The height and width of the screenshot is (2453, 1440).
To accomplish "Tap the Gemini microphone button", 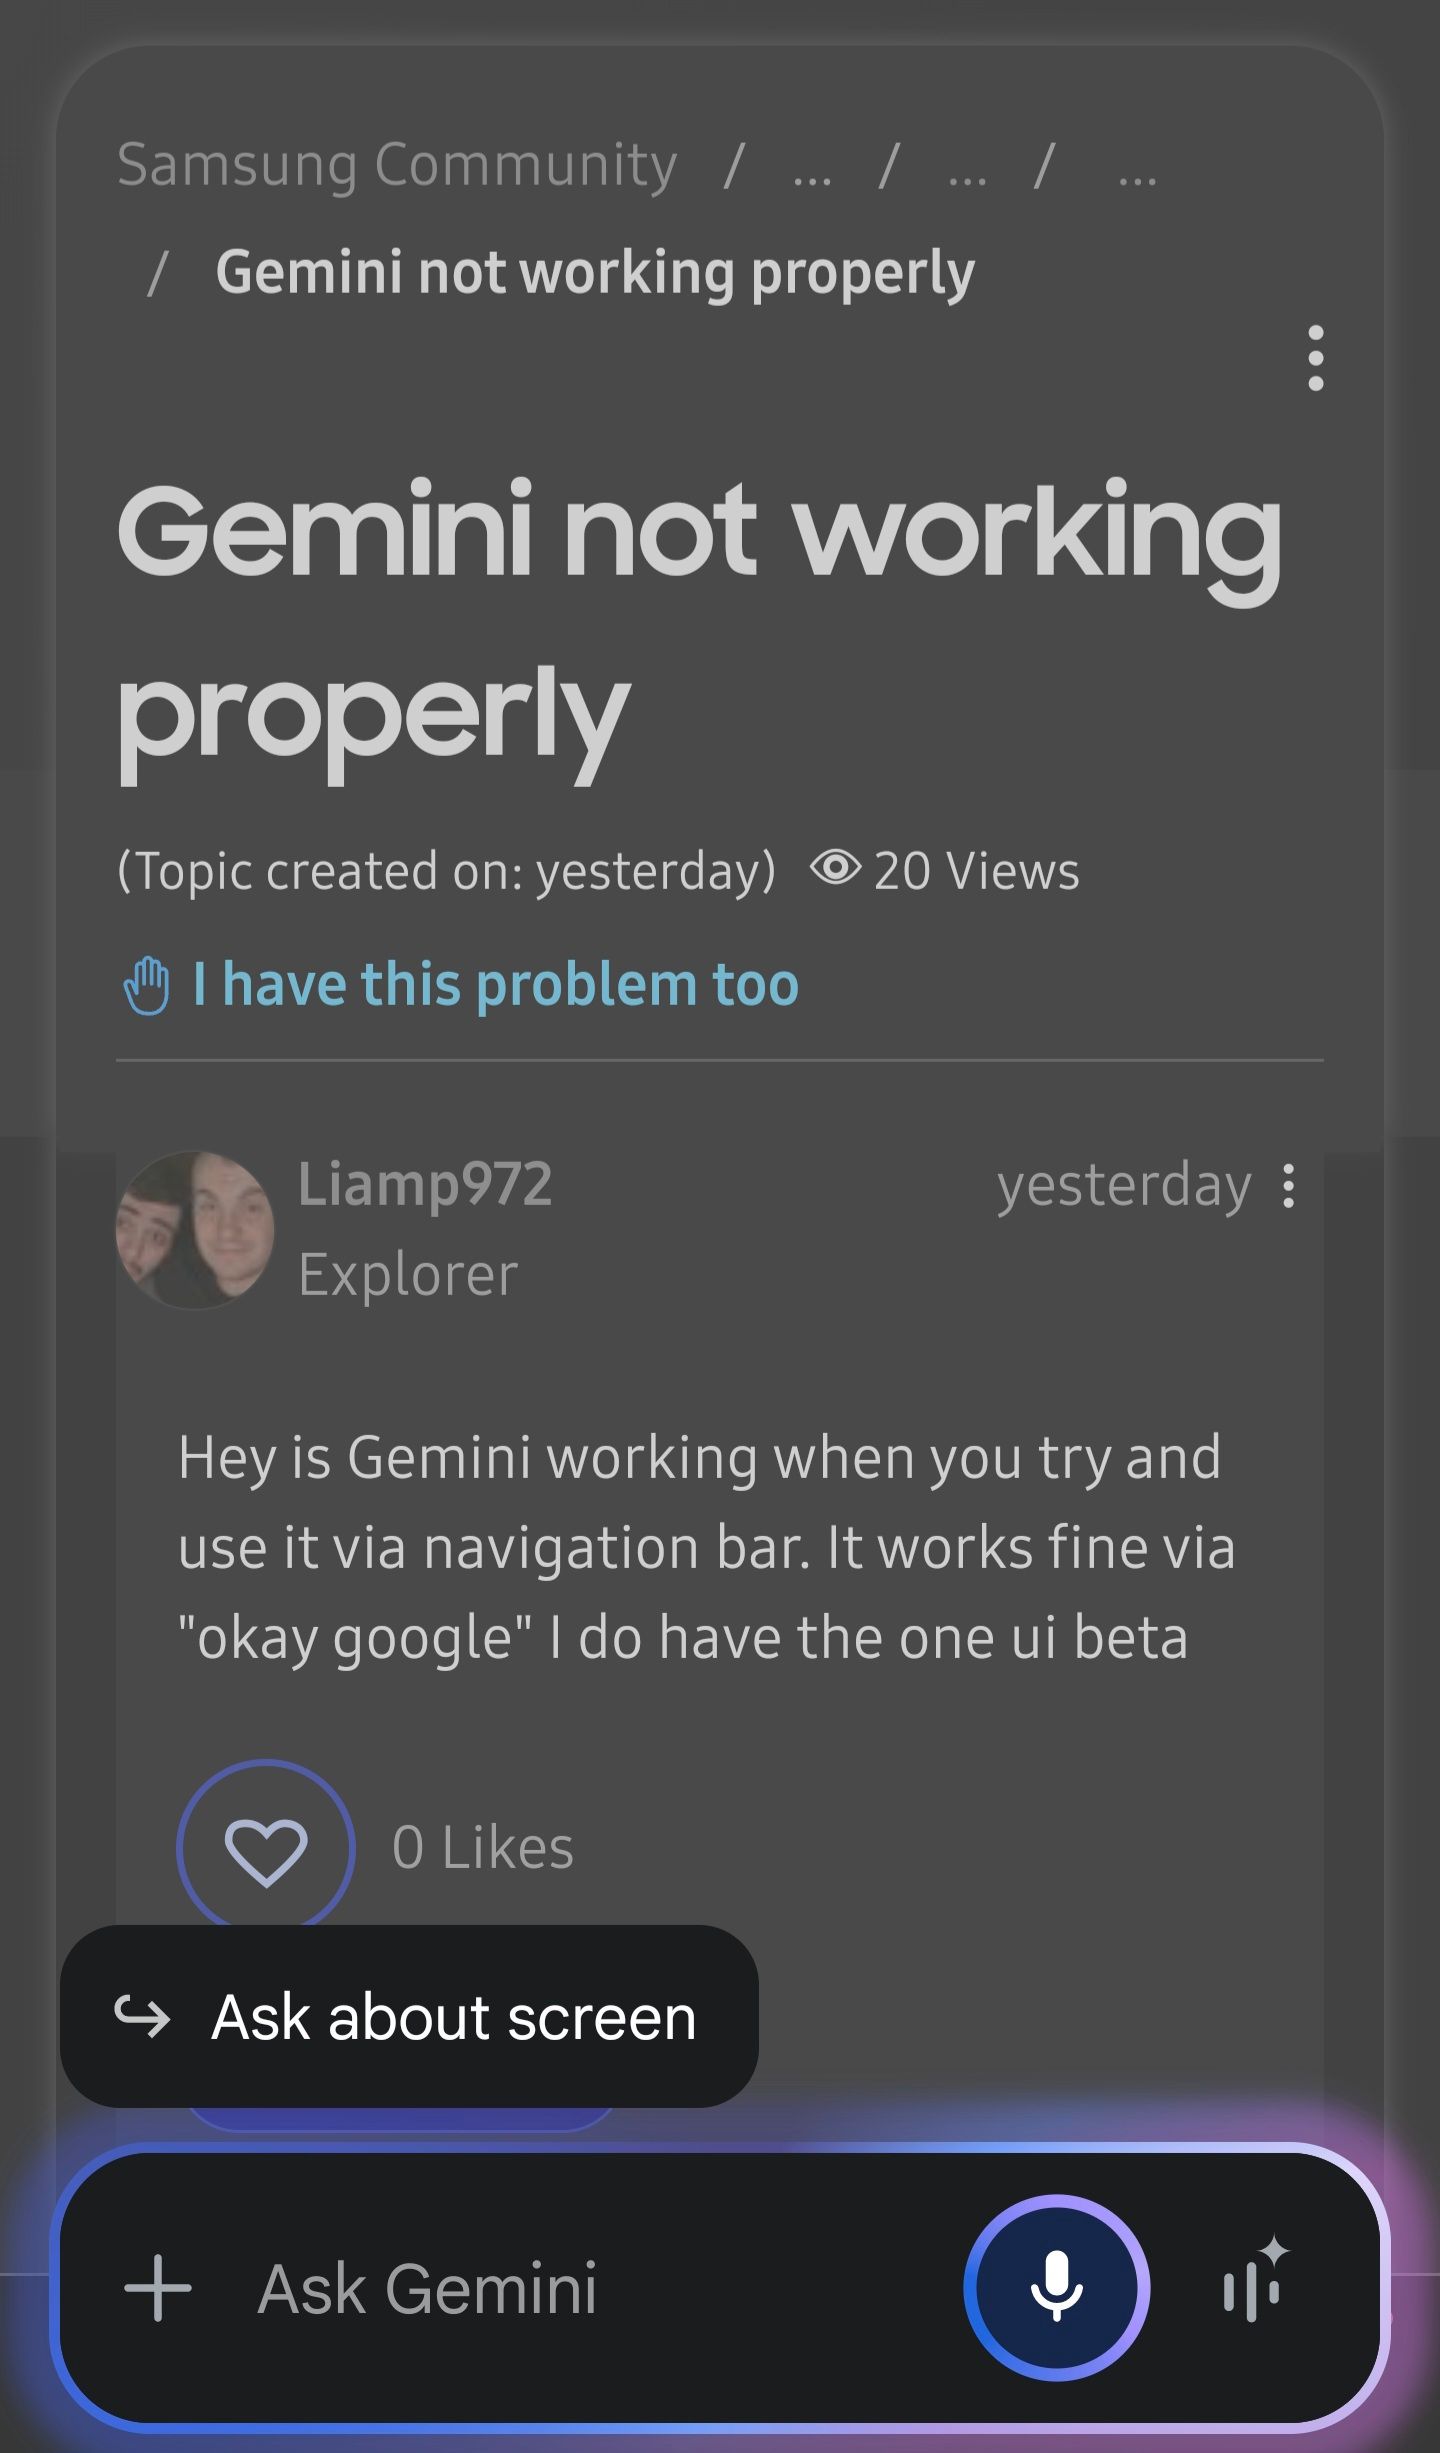I will 1056,2287.
